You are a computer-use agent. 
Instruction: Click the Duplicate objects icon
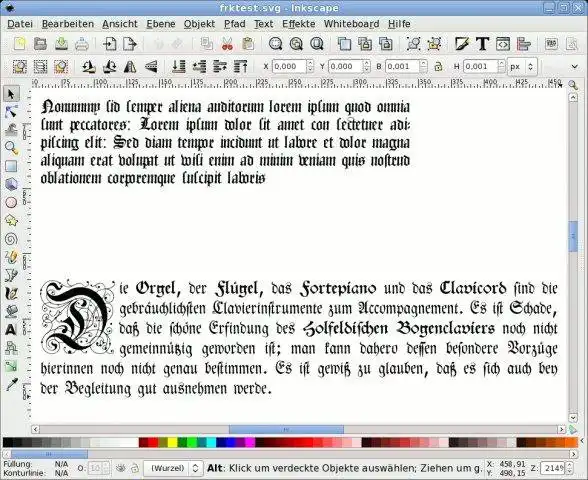(x=344, y=44)
